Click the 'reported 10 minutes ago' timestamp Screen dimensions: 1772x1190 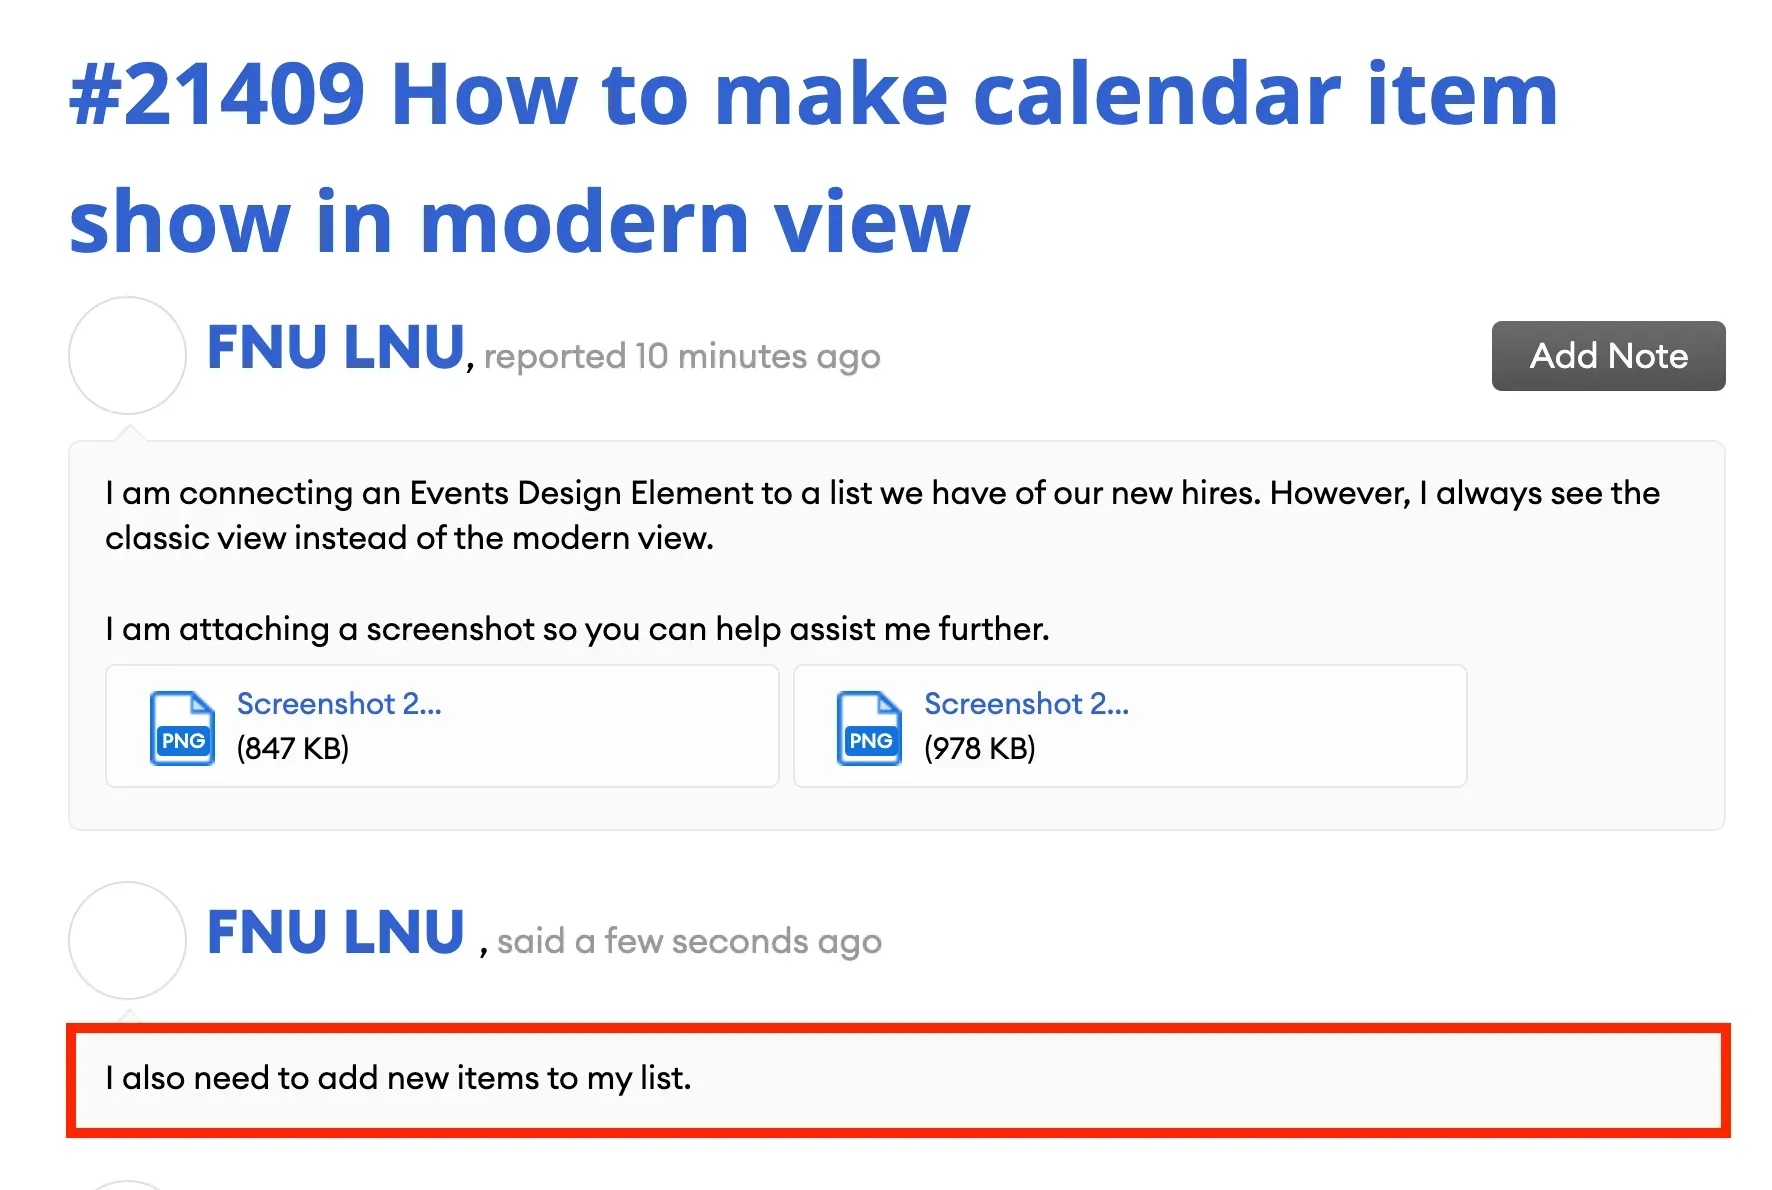point(682,356)
